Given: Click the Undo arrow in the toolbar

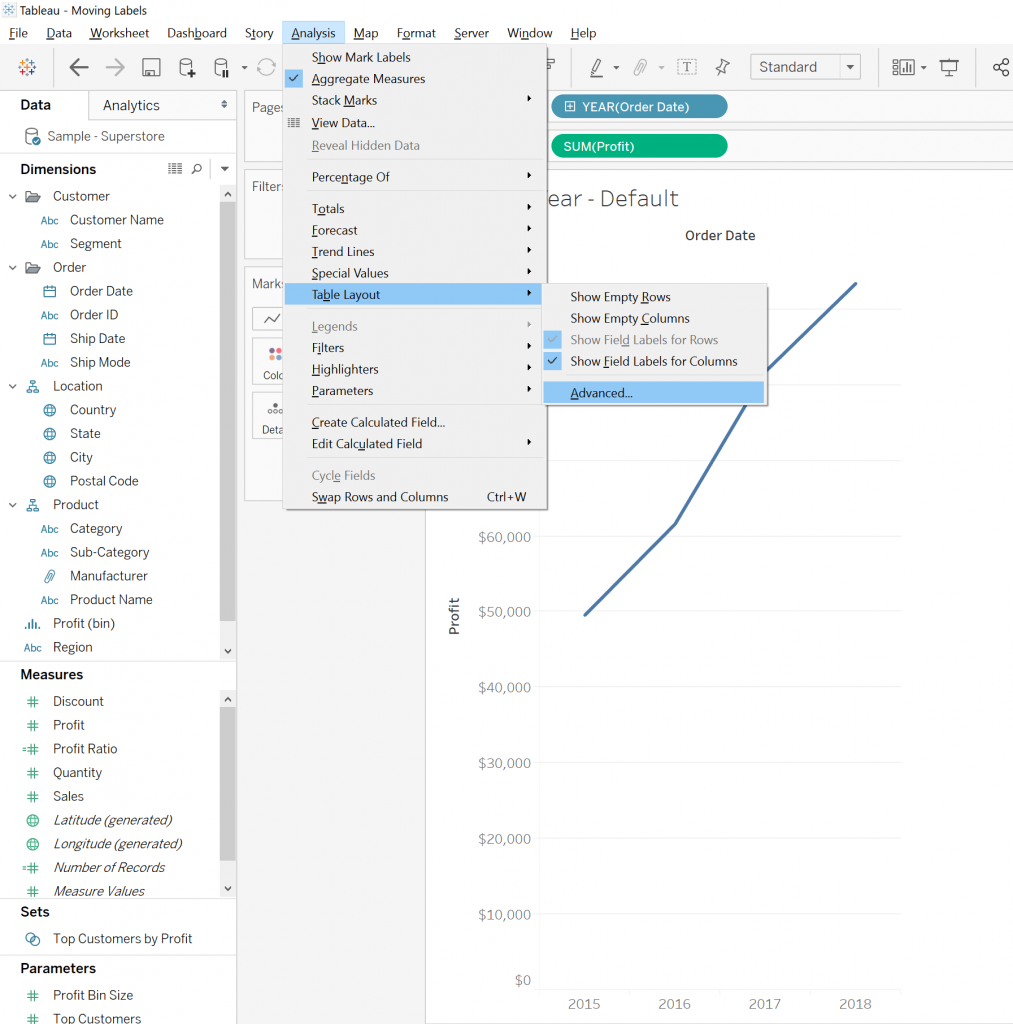Looking at the screenshot, I should (78, 67).
